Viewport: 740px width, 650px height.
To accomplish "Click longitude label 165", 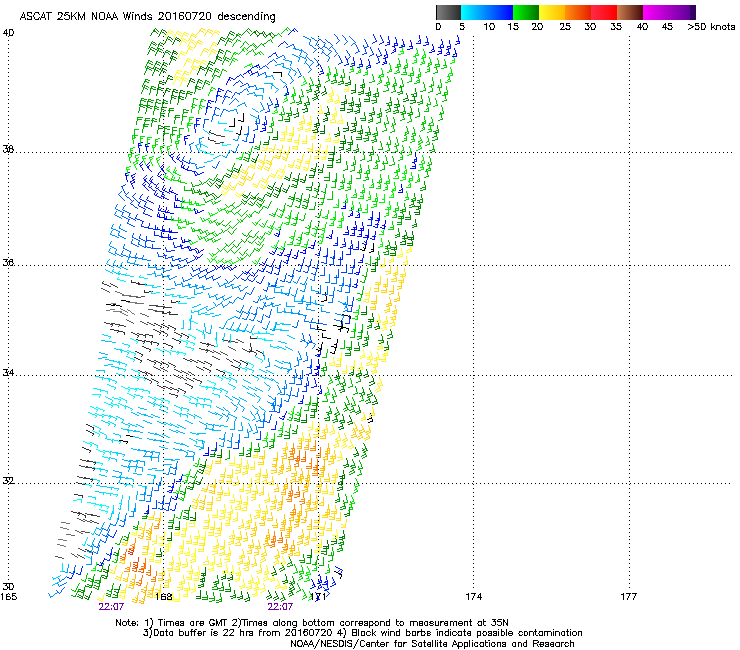I will (x=9, y=597).
